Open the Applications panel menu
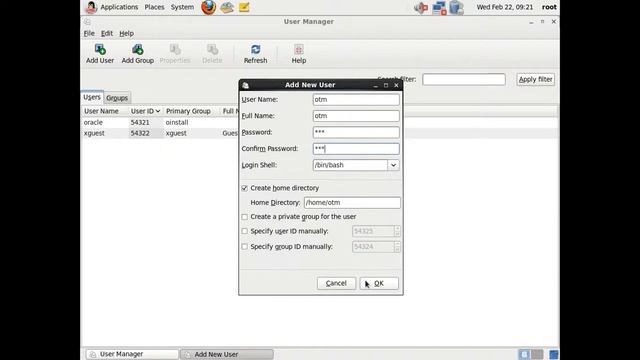This screenshot has width=640, height=360. tap(119, 7)
